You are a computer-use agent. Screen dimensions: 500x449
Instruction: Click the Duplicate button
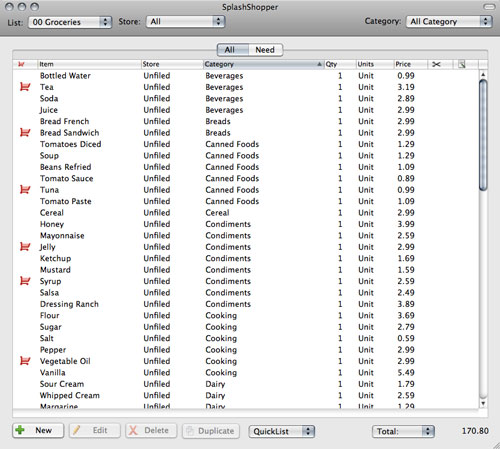[211, 431]
